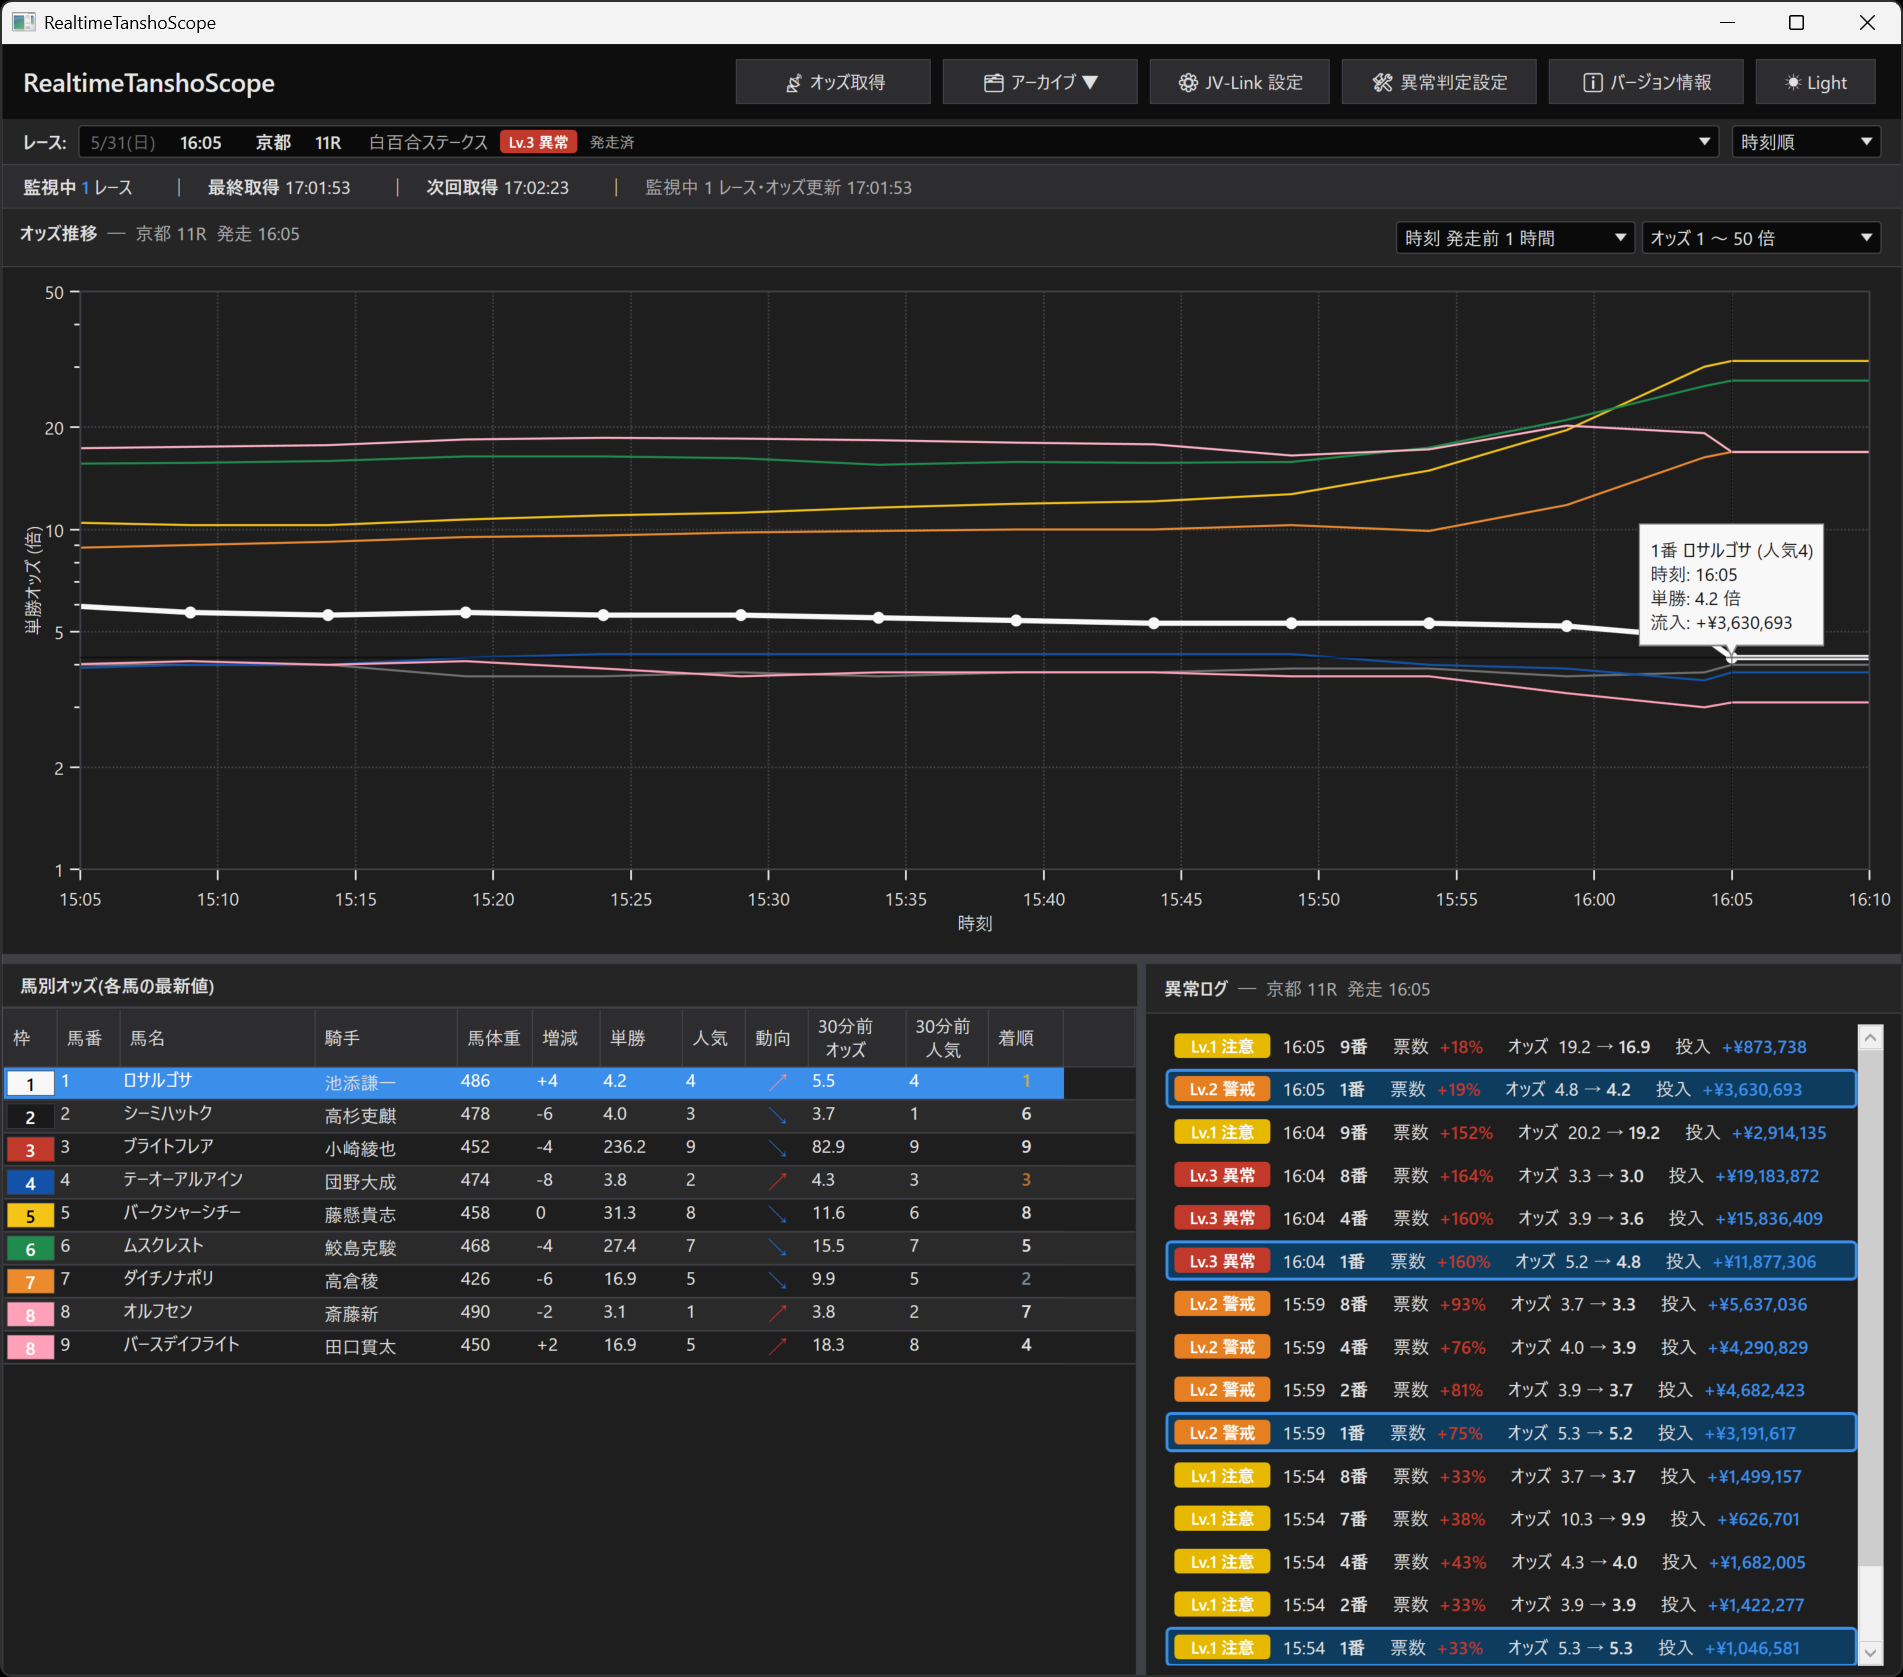Open JV-Link 設定 gear settings
Screen dimensions: 1903x1677
1240,82
